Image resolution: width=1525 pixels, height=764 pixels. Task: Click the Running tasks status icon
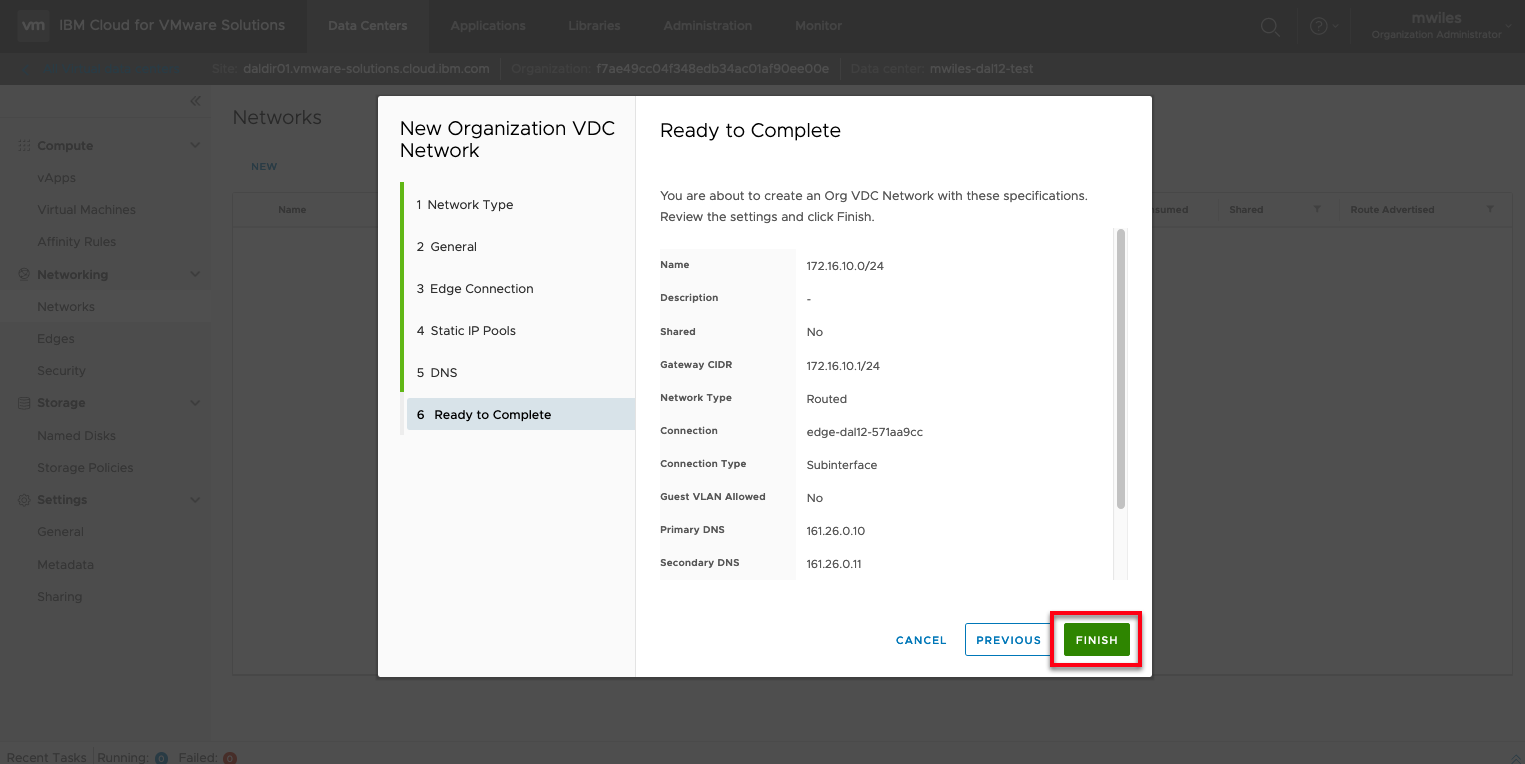[161, 757]
